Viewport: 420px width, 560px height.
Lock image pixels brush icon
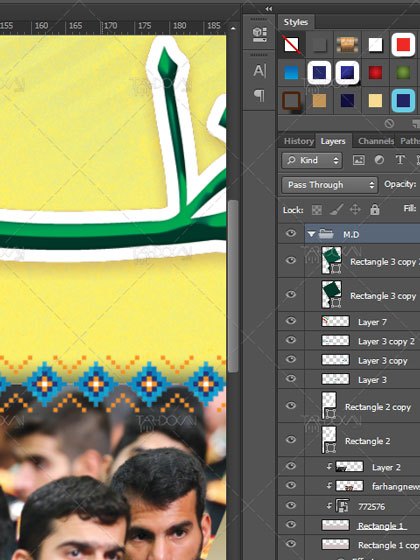point(336,210)
